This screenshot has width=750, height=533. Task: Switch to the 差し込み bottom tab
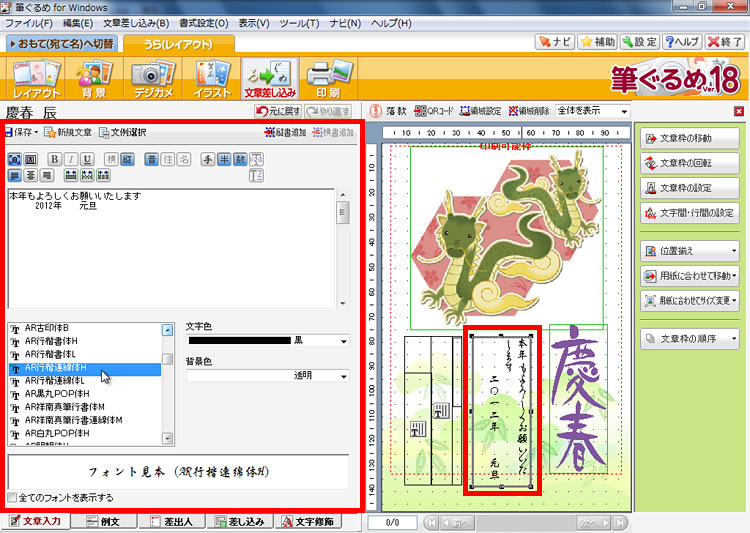(240, 522)
